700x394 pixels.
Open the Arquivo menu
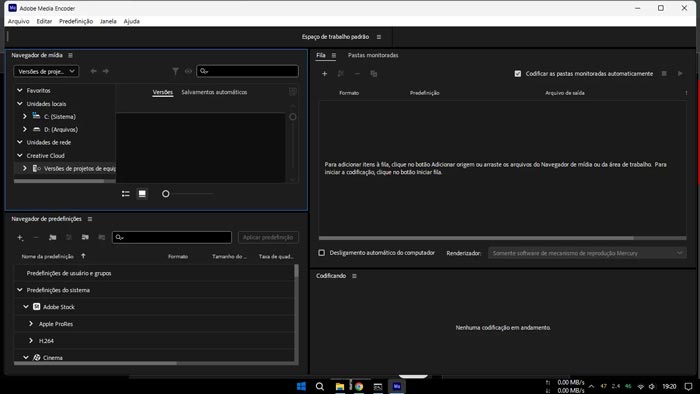tap(18, 21)
